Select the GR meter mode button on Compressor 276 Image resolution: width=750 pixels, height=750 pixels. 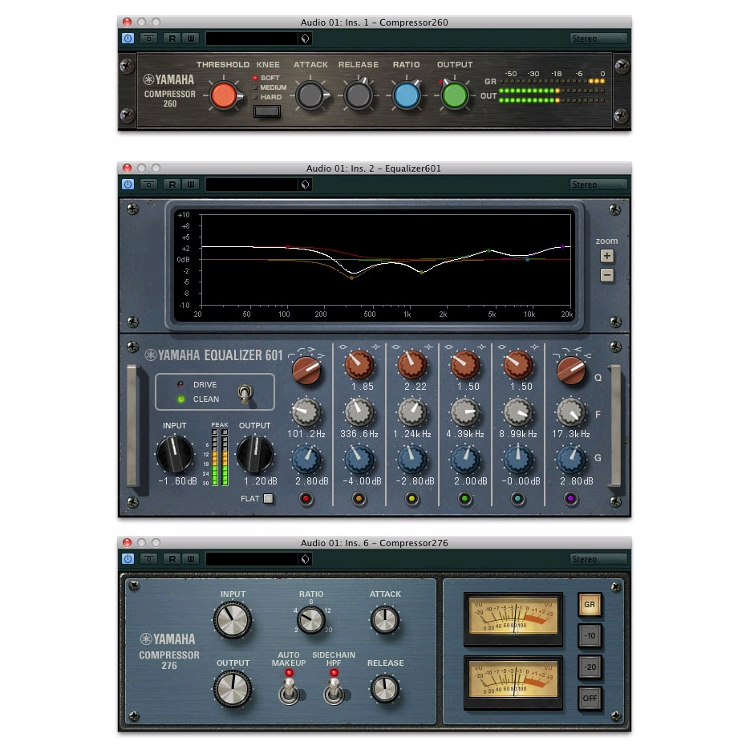point(590,605)
